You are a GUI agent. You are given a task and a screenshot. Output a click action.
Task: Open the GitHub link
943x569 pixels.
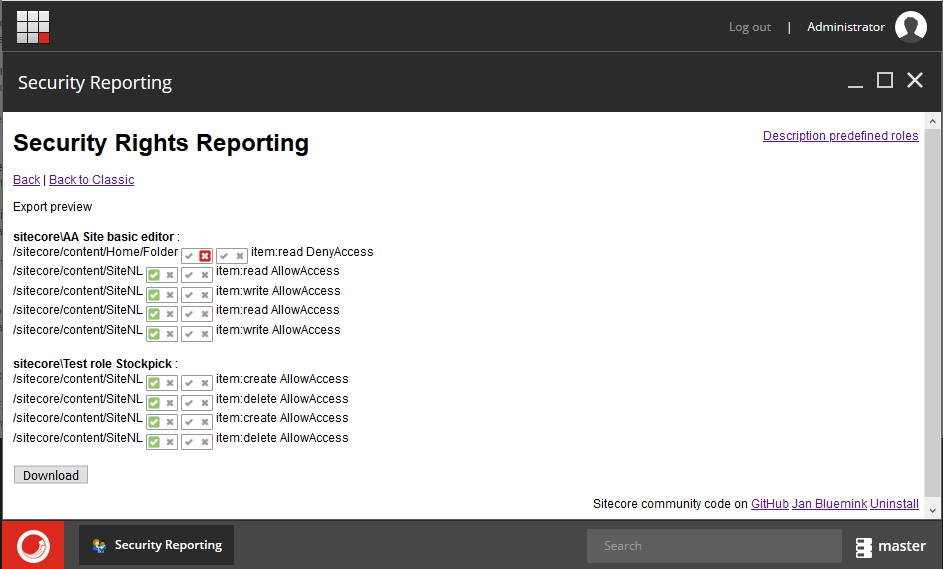770,504
